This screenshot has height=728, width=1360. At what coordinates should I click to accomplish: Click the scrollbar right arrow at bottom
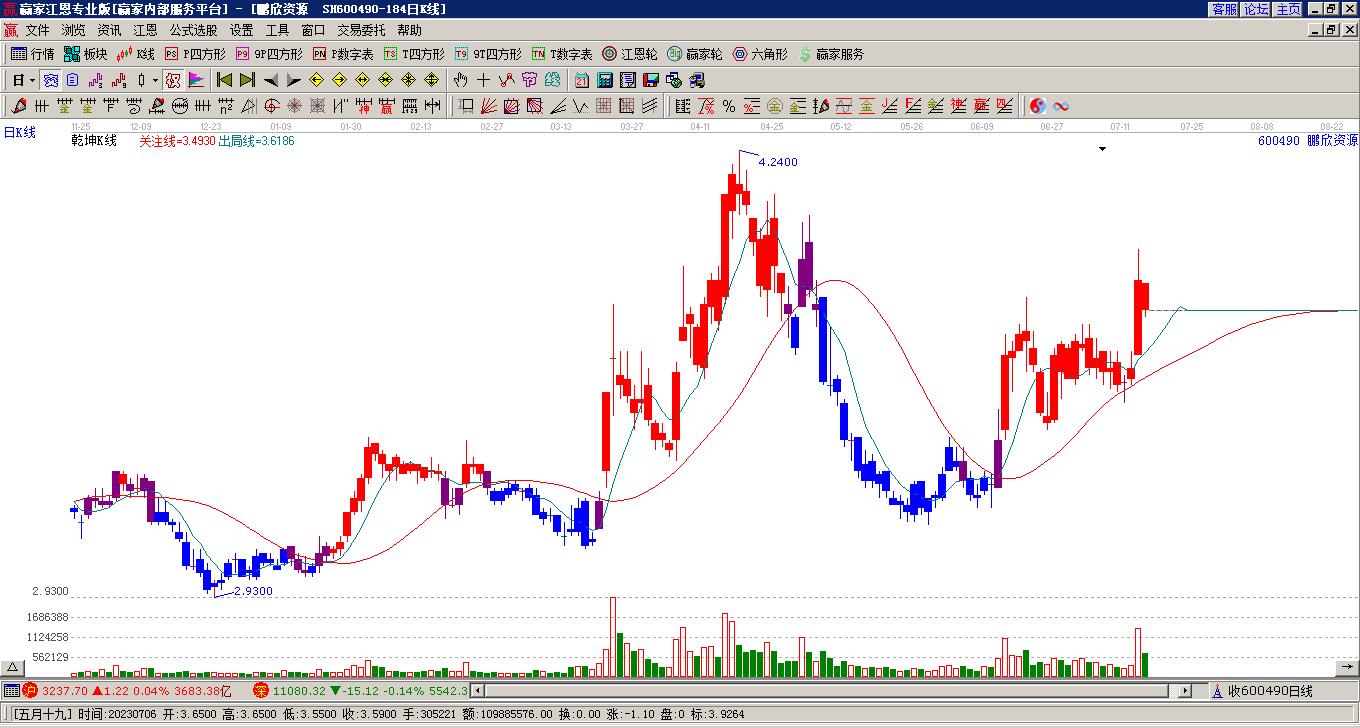click(x=1185, y=691)
